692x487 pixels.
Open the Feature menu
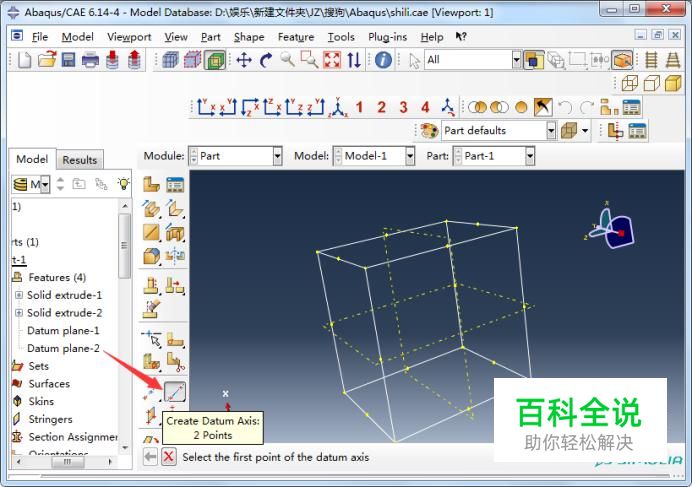(296, 37)
